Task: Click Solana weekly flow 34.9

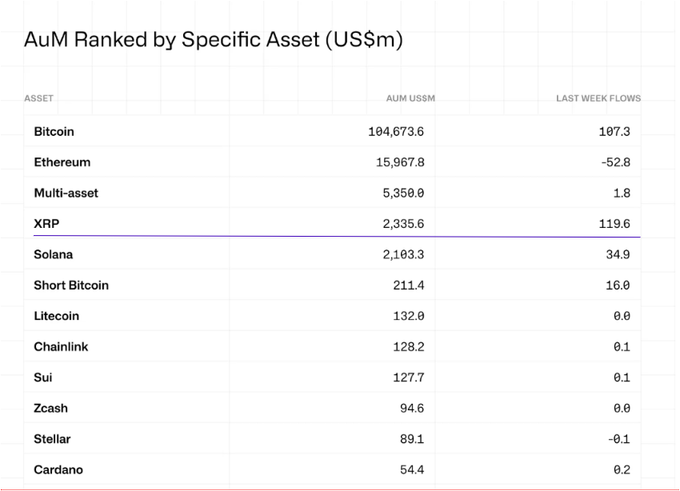Action: click(x=618, y=255)
